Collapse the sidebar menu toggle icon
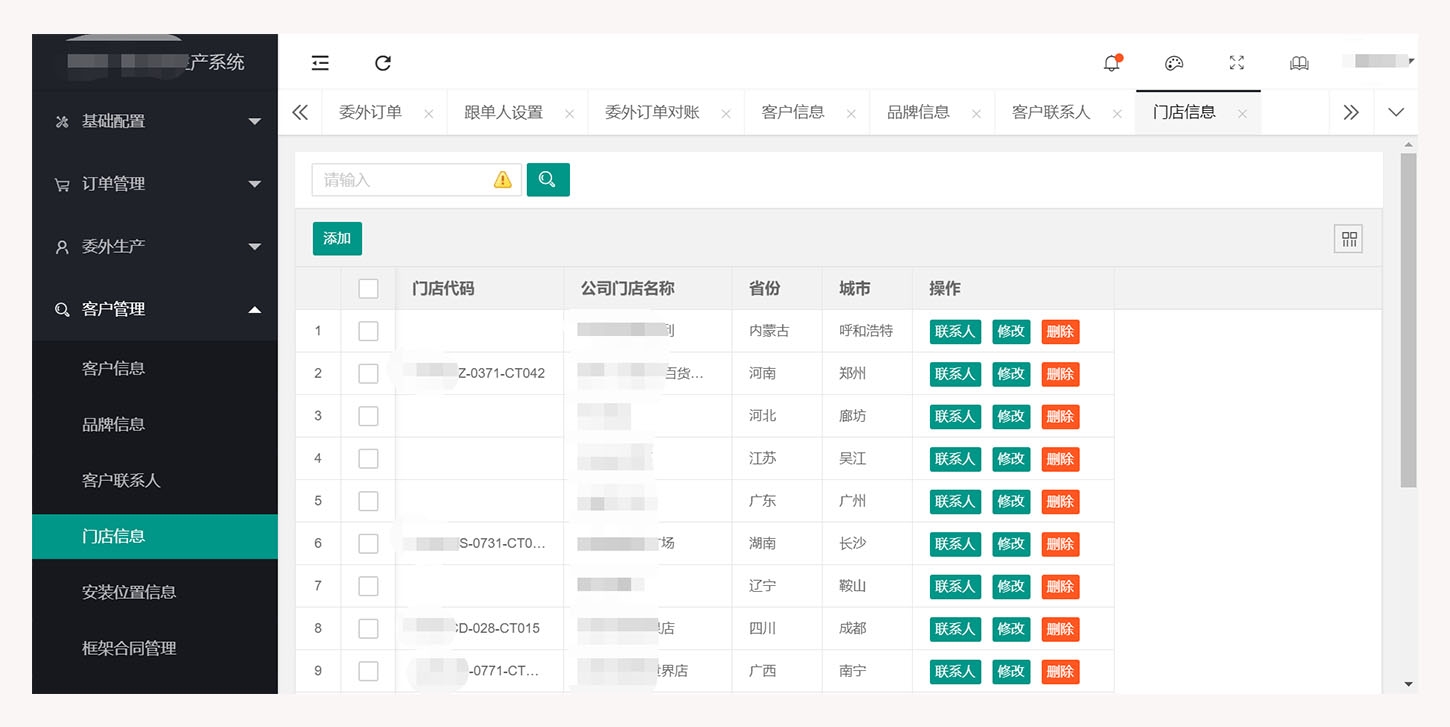1450x727 pixels. pos(320,63)
